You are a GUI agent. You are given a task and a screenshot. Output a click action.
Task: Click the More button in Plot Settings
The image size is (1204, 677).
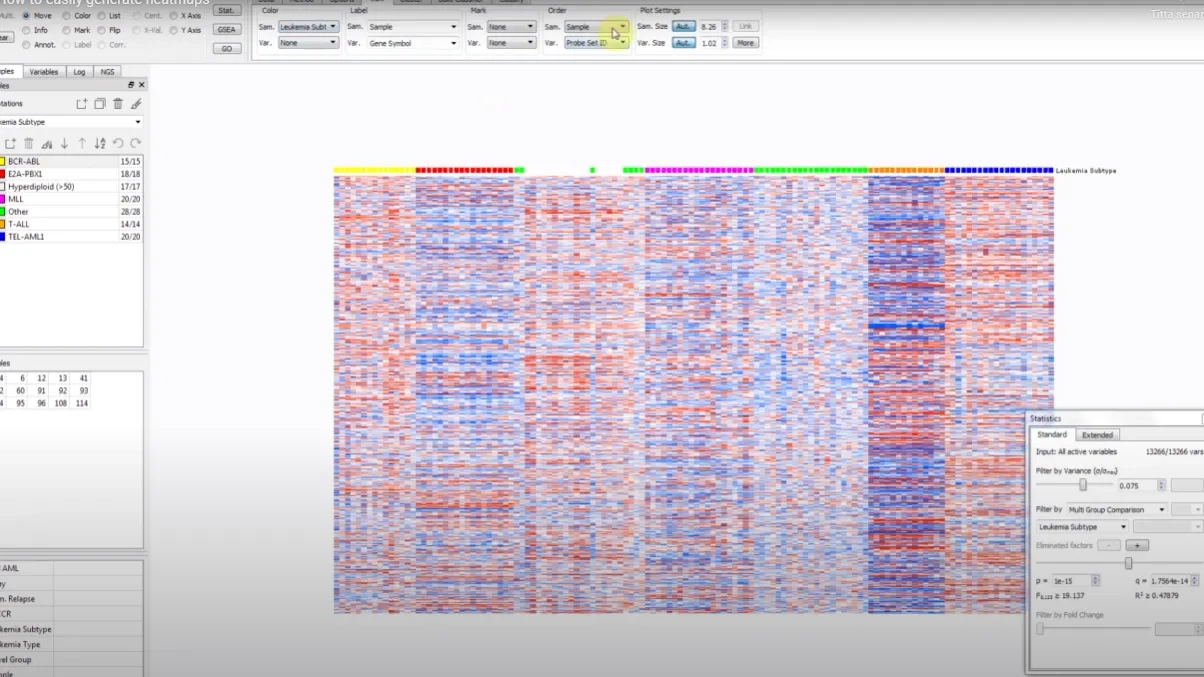tap(745, 43)
